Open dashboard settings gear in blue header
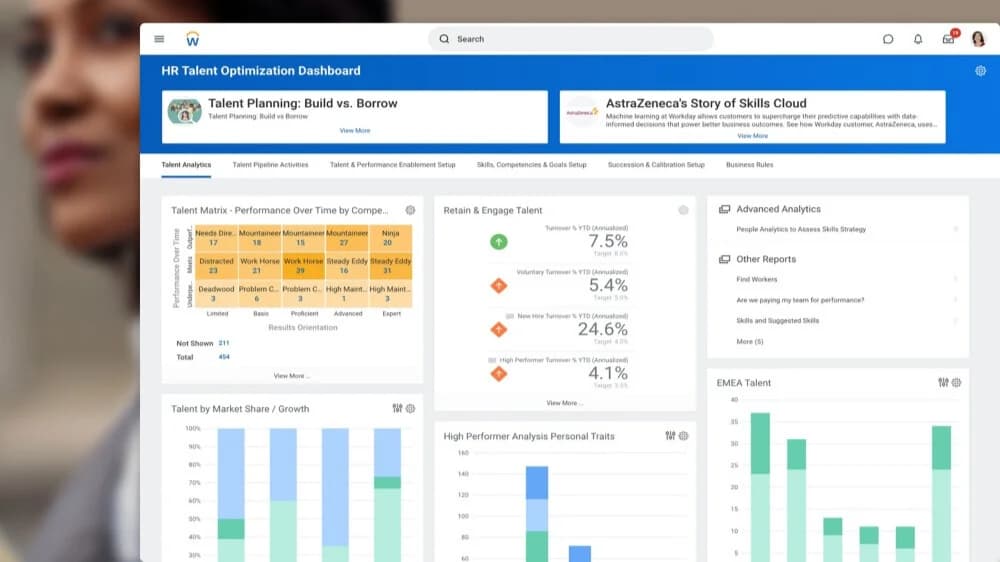The image size is (1000, 562). [x=980, y=71]
